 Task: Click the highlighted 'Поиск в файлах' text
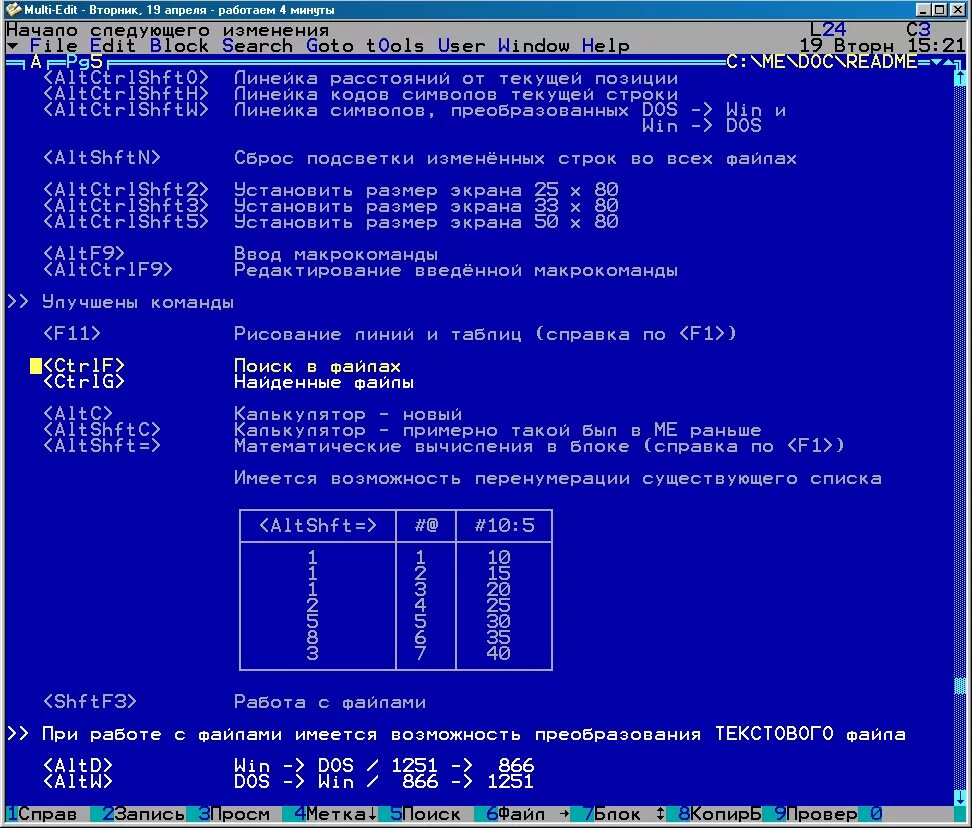317,366
